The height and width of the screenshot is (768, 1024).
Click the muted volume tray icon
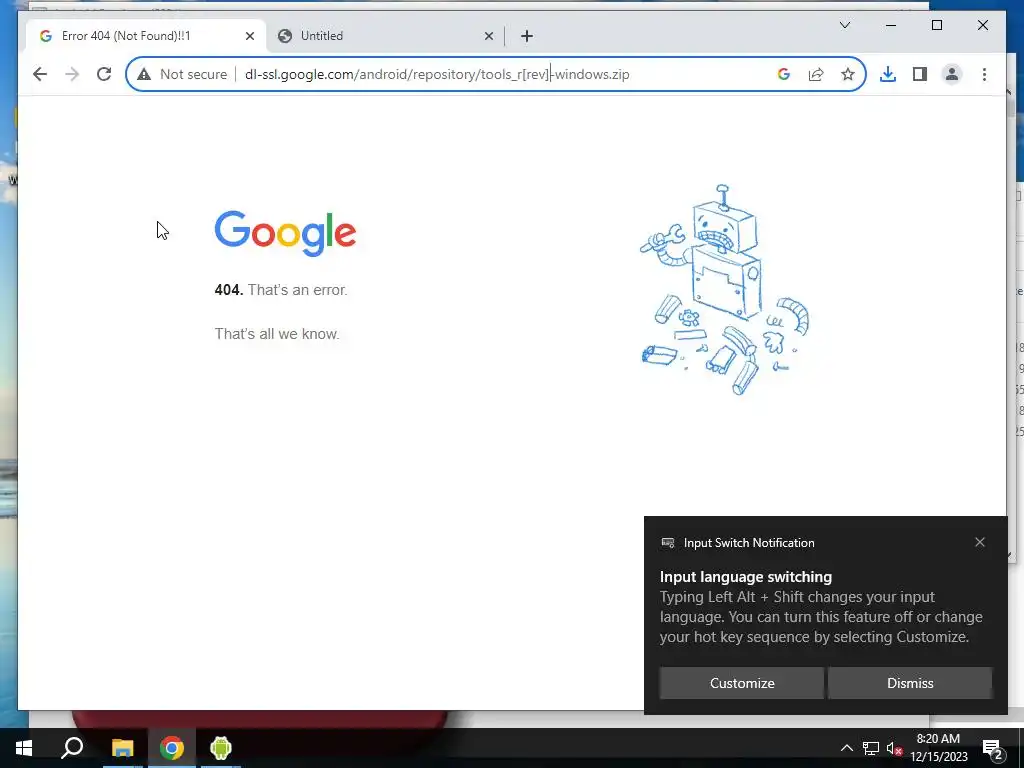(894, 748)
